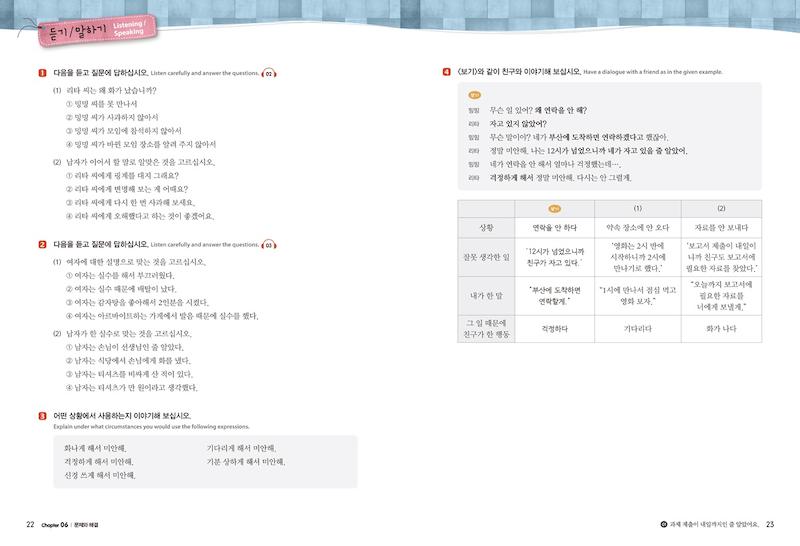The width and height of the screenshot is (800, 546).
Task: Click dialogue line 자고 있지 않았어?
Action: (x=518, y=124)
